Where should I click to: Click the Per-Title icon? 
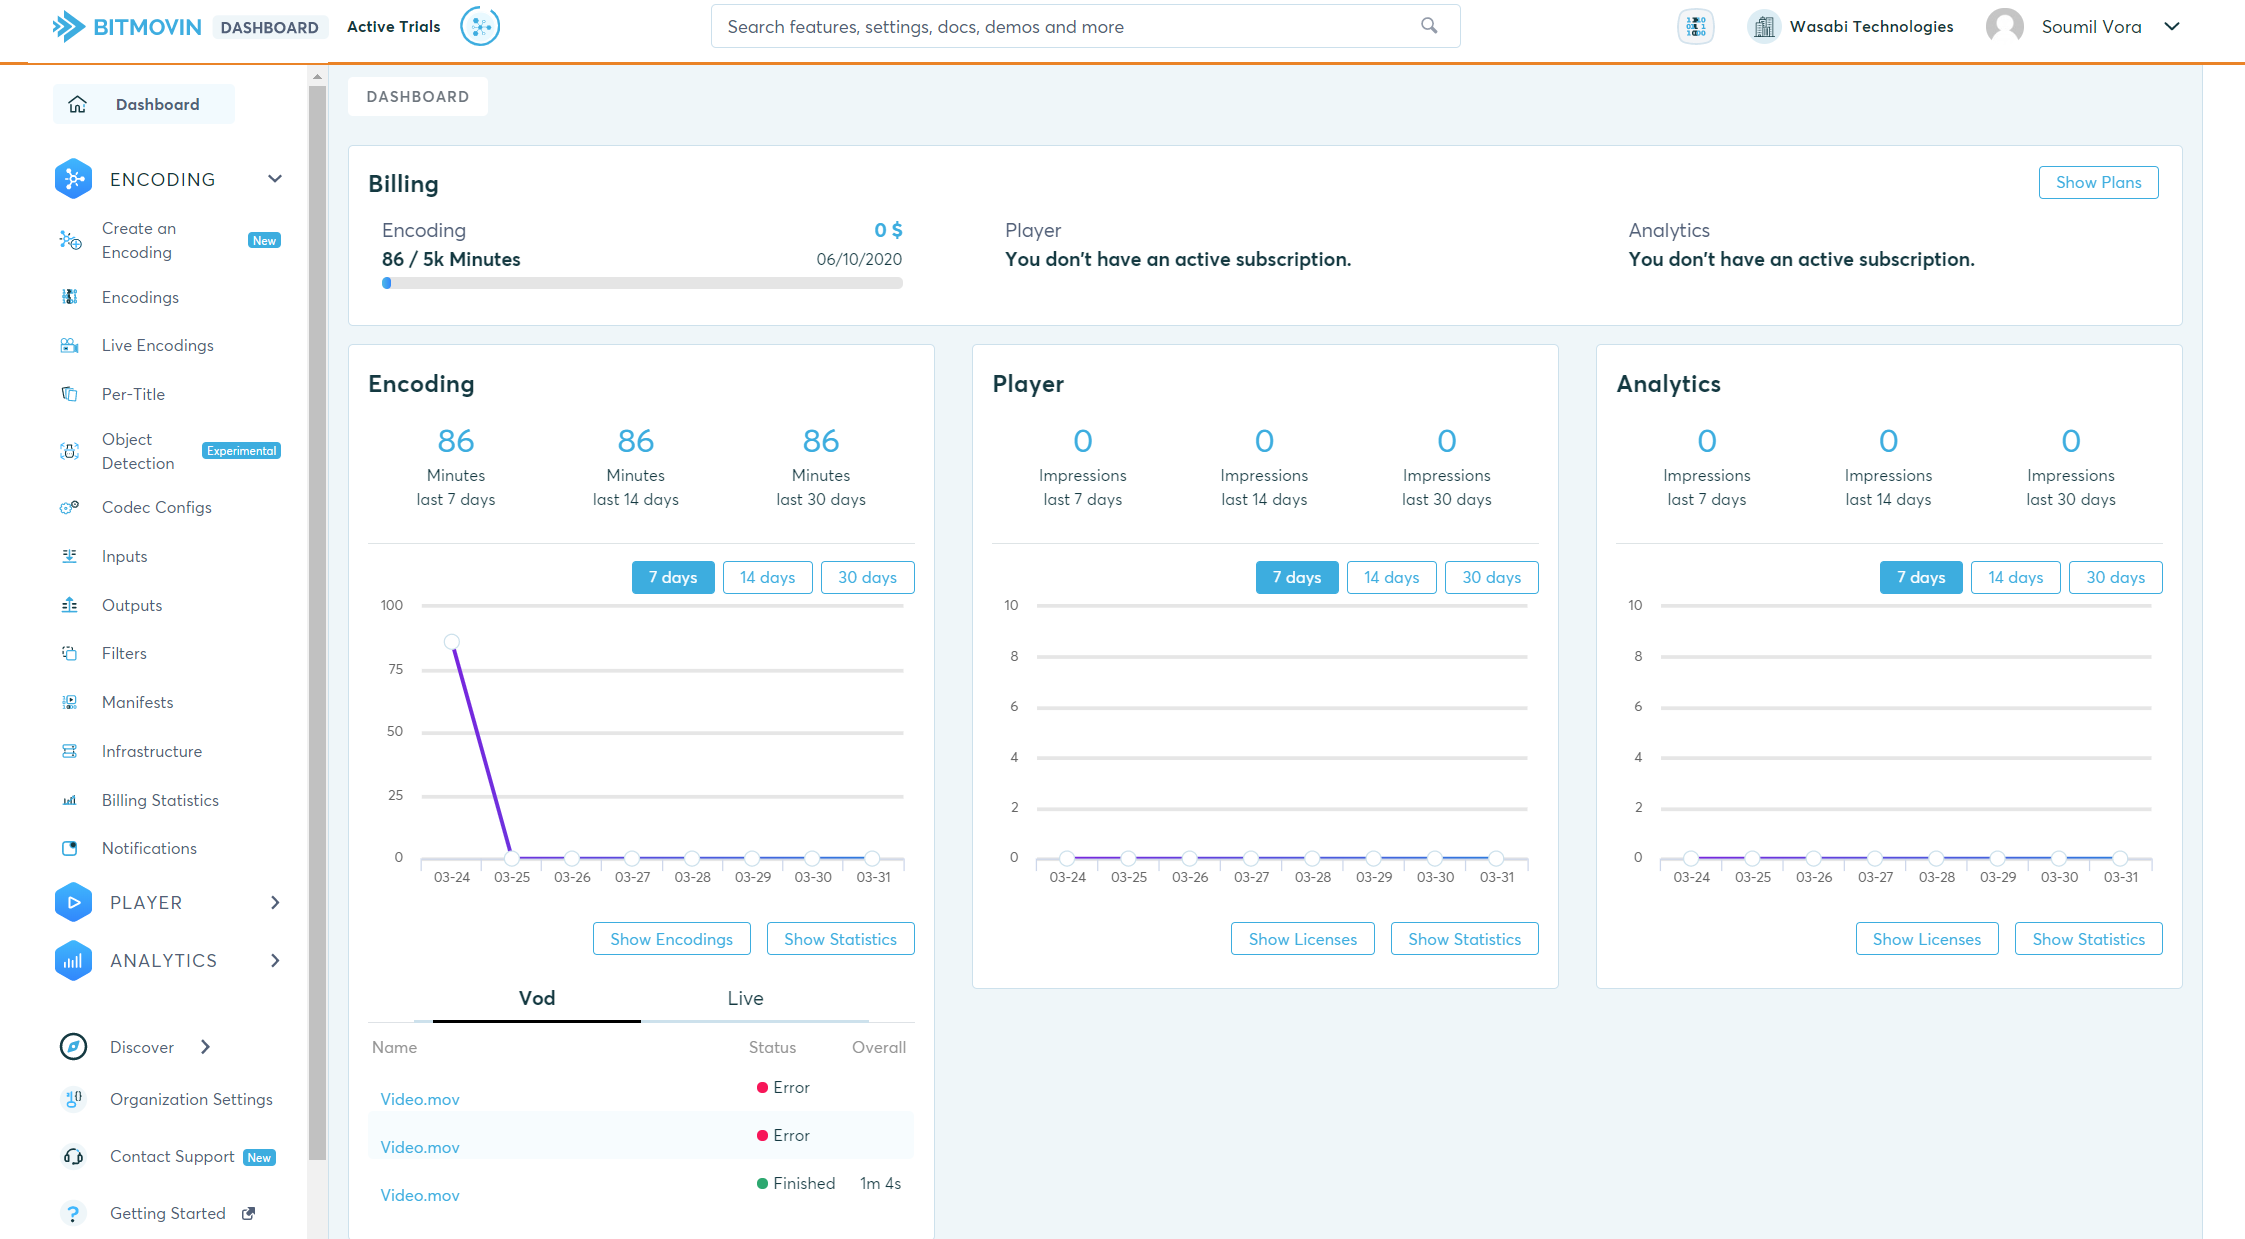pyautogui.click(x=70, y=394)
